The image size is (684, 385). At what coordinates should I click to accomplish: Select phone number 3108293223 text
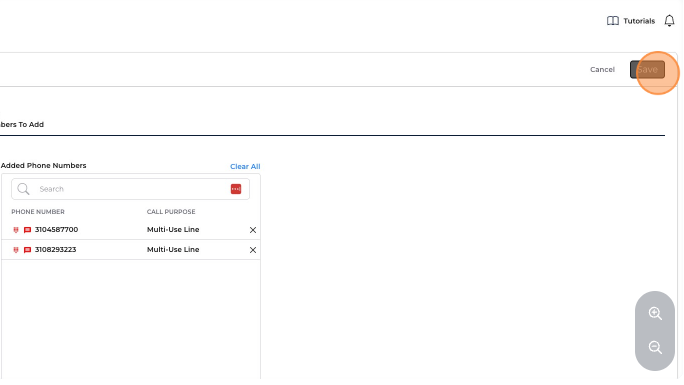coord(55,249)
